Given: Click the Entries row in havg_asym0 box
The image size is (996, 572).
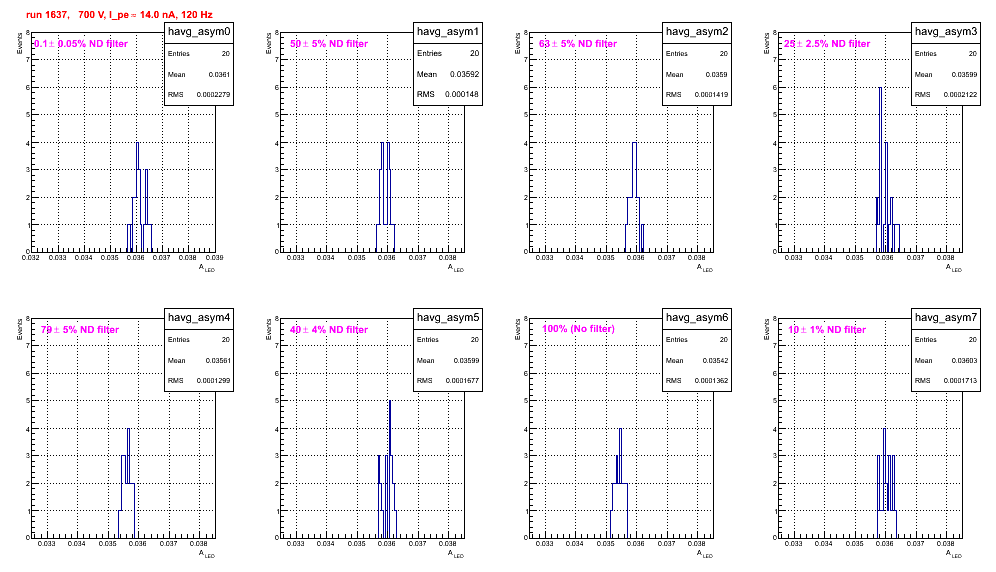Looking at the screenshot, I should click(199, 54).
